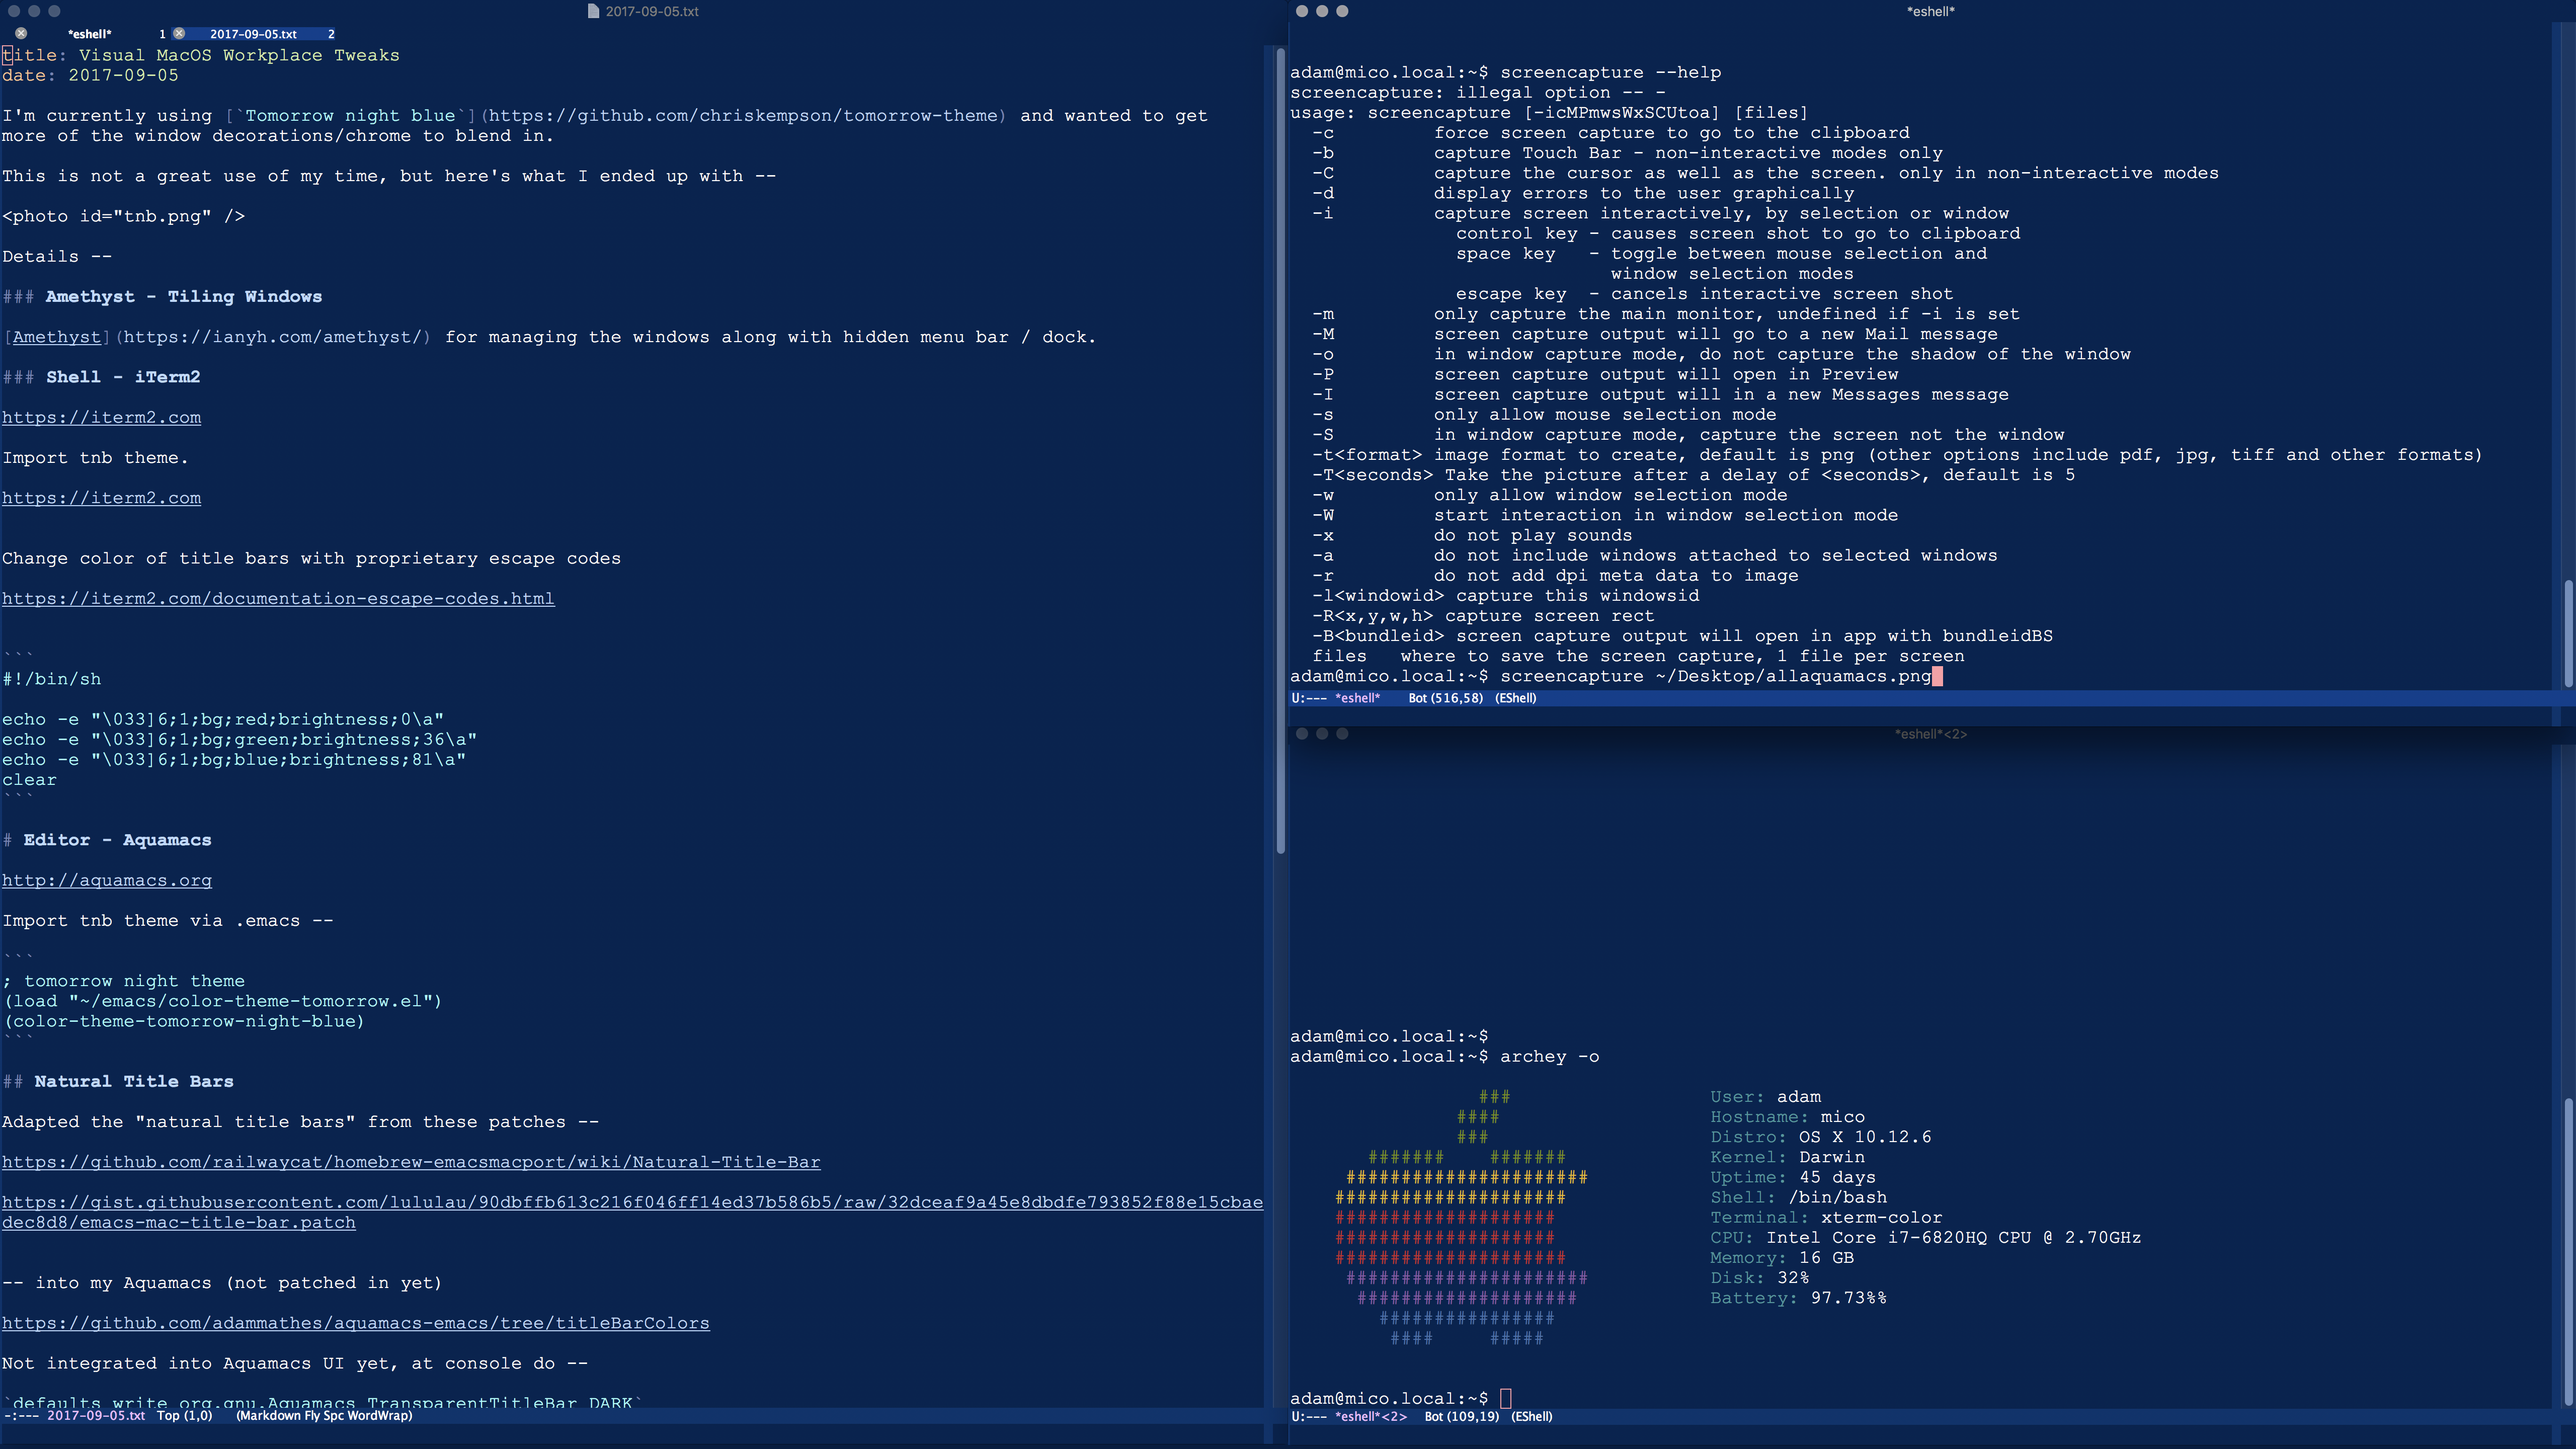2576x1449 pixels.
Task: Open adammathes aquamacs-emacs titleBarColors link
Action: (x=356, y=1323)
